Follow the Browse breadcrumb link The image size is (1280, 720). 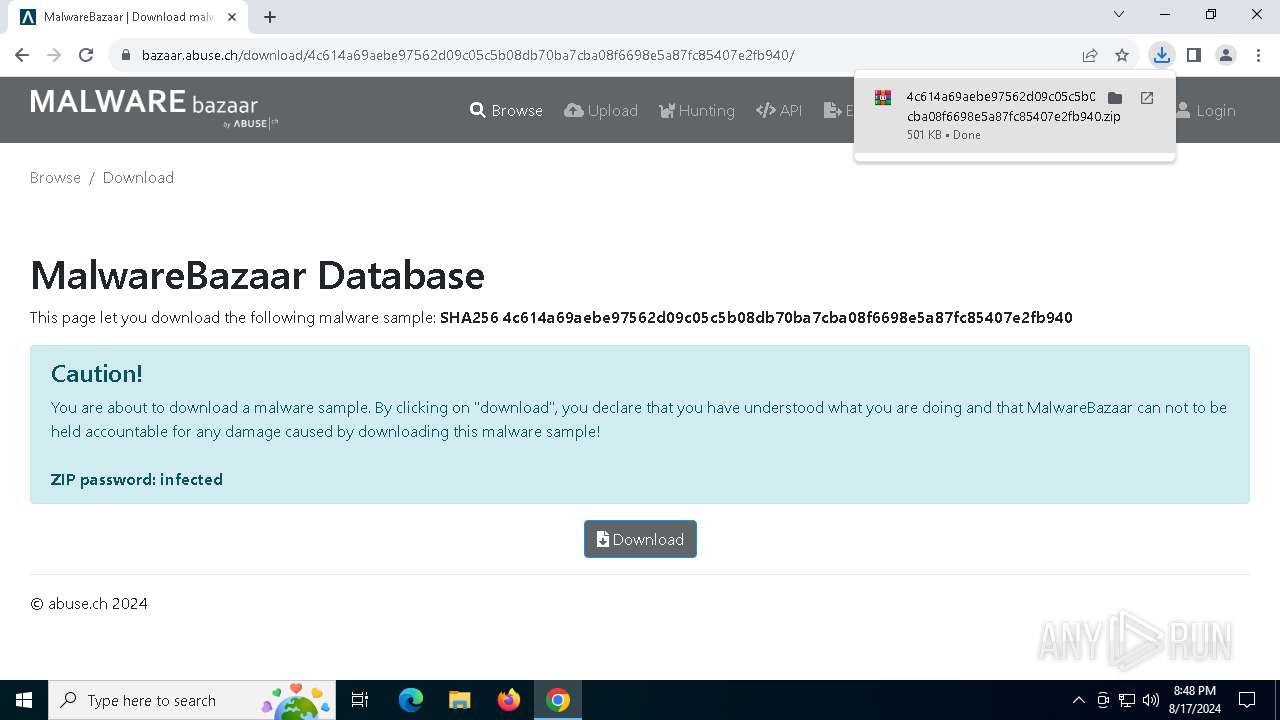[x=55, y=178]
